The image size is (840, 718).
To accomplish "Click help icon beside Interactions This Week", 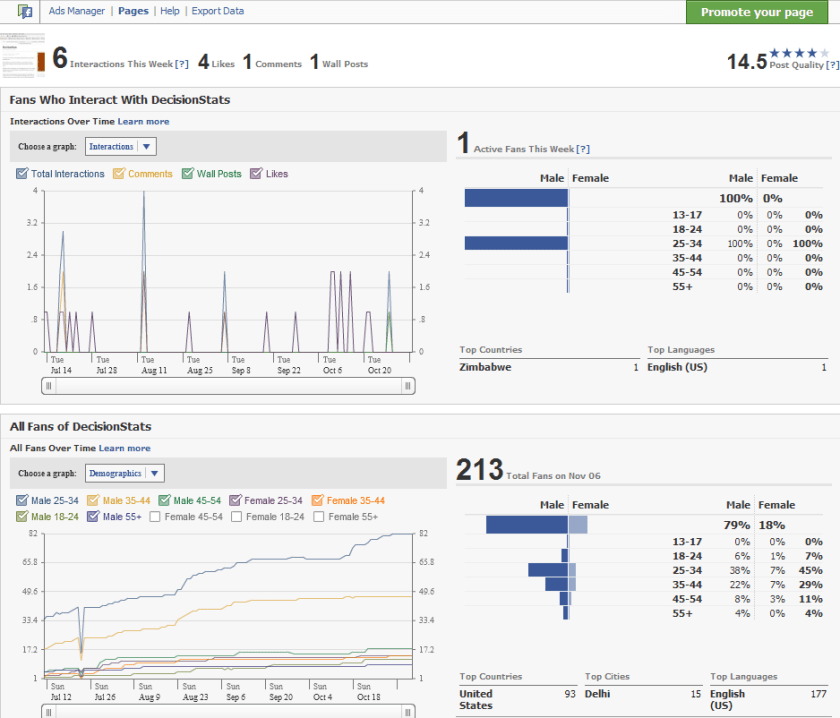I will click(181, 64).
